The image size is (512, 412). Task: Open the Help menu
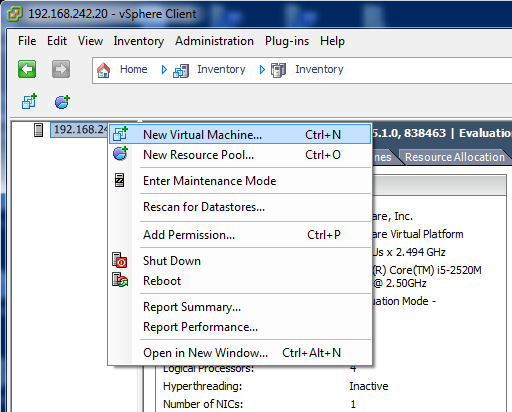coord(332,41)
